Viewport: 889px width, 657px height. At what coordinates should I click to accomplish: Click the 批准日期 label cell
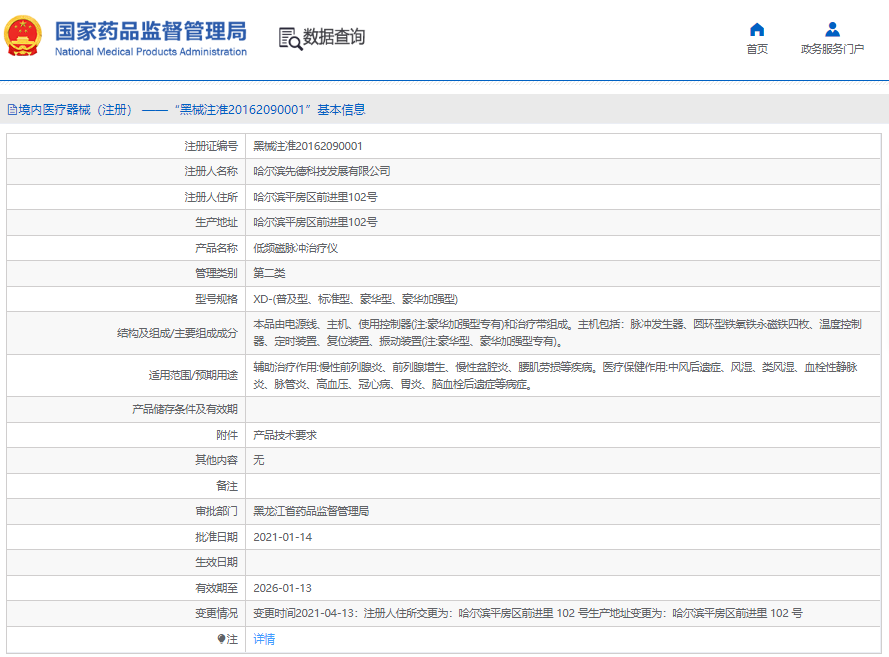pos(126,537)
